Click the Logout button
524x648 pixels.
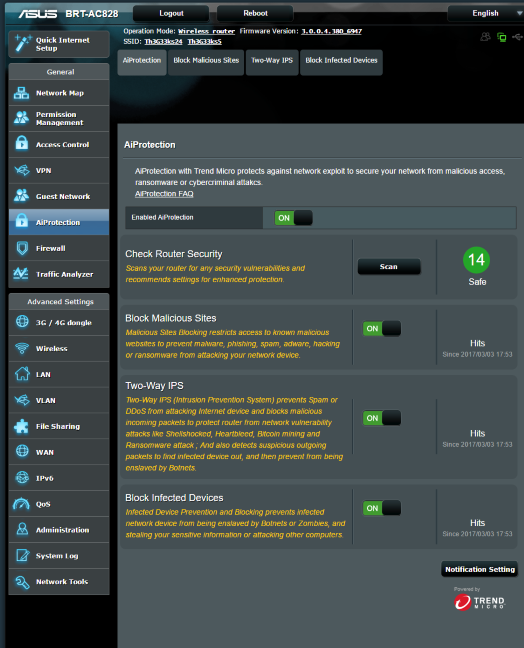coord(171,13)
